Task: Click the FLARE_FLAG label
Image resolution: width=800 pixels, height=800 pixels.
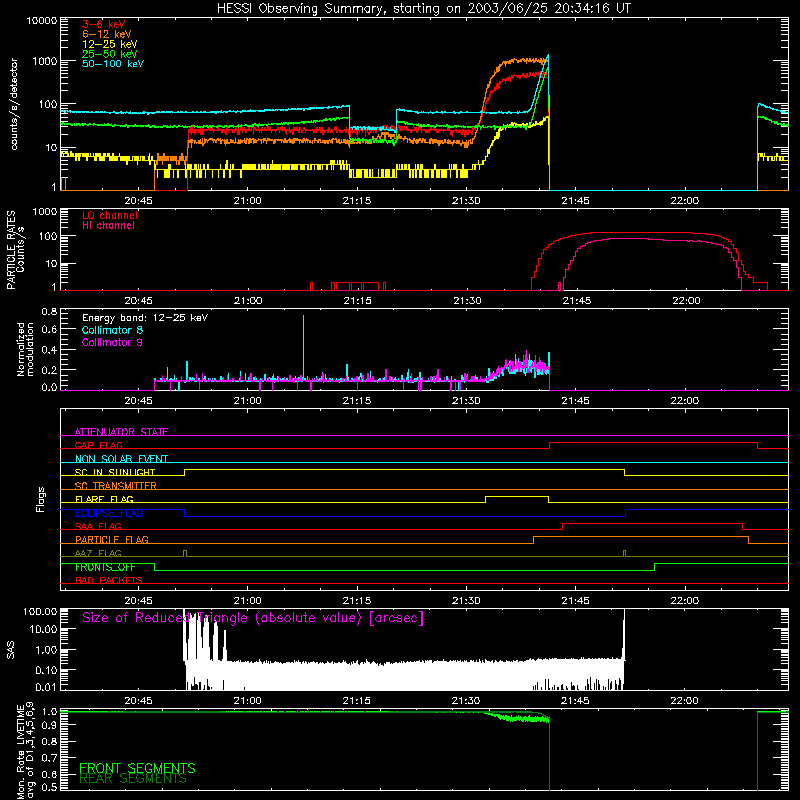Action: [104, 499]
